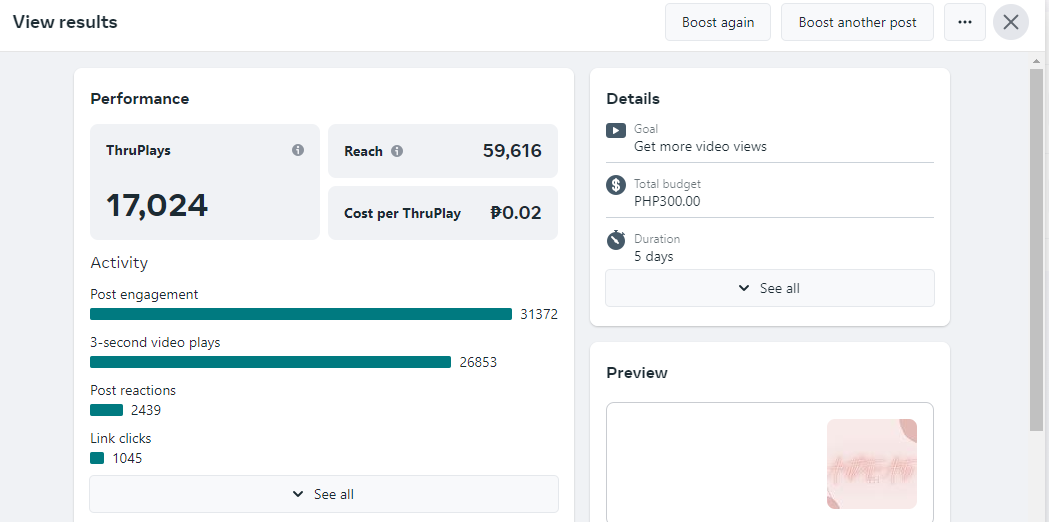Click the Reach 59,616 tile
The width and height of the screenshot is (1049, 522).
[x=442, y=151]
